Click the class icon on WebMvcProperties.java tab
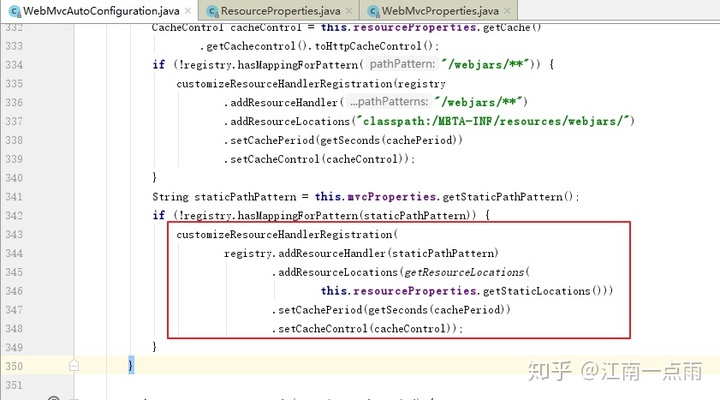Screen dimensions: 720x400 point(374,11)
